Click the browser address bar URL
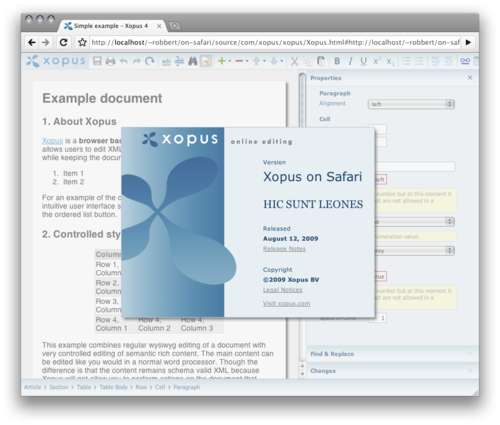The width and height of the screenshot is (500, 425). coord(275,42)
